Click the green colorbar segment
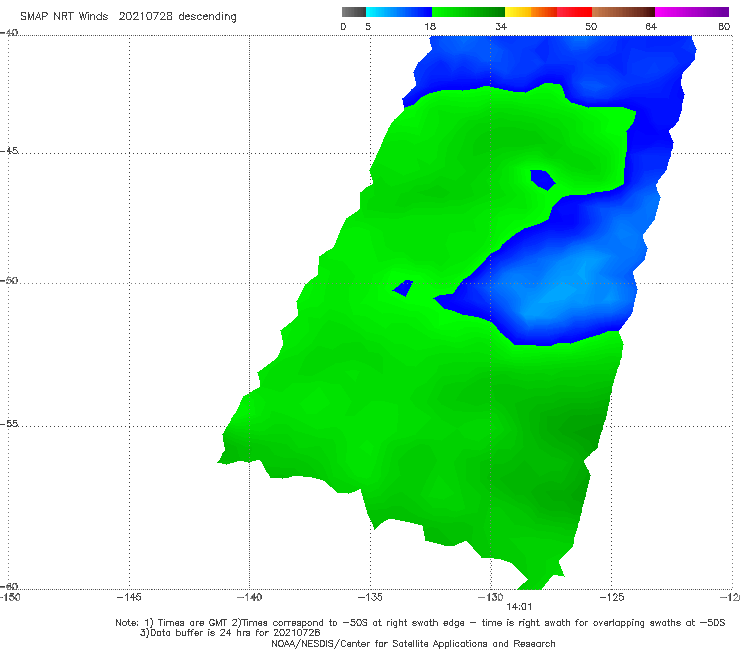The height and width of the screenshot is (650, 740). click(468, 12)
